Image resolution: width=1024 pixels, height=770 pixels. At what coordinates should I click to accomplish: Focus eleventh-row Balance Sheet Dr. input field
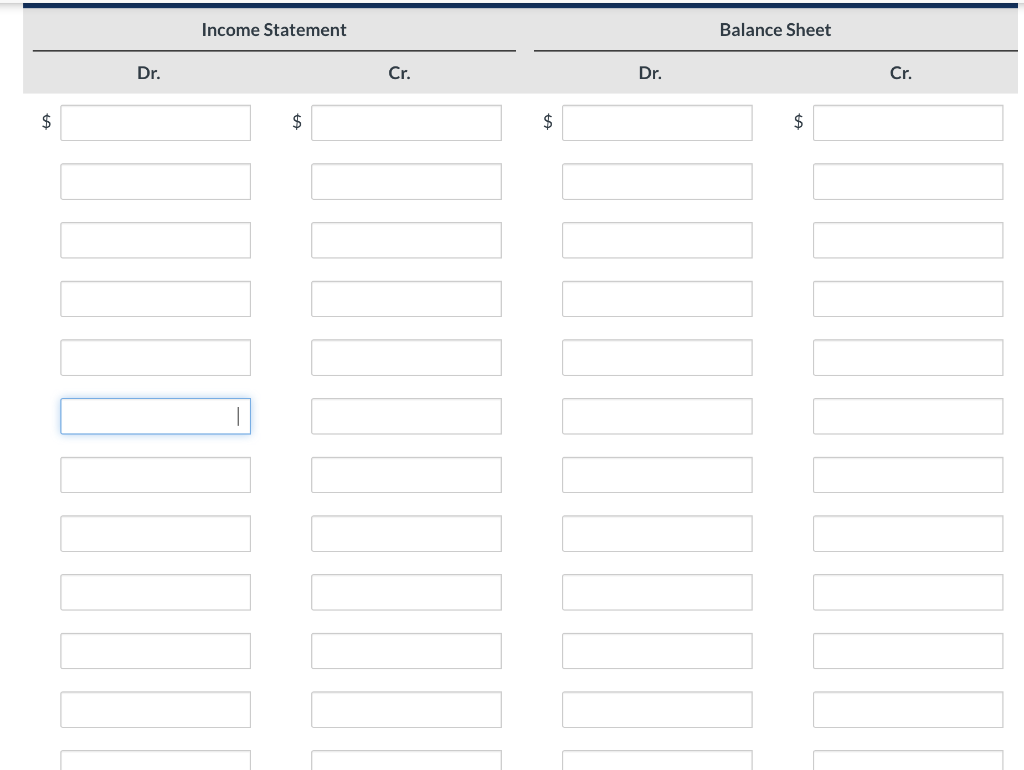(657, 709)
